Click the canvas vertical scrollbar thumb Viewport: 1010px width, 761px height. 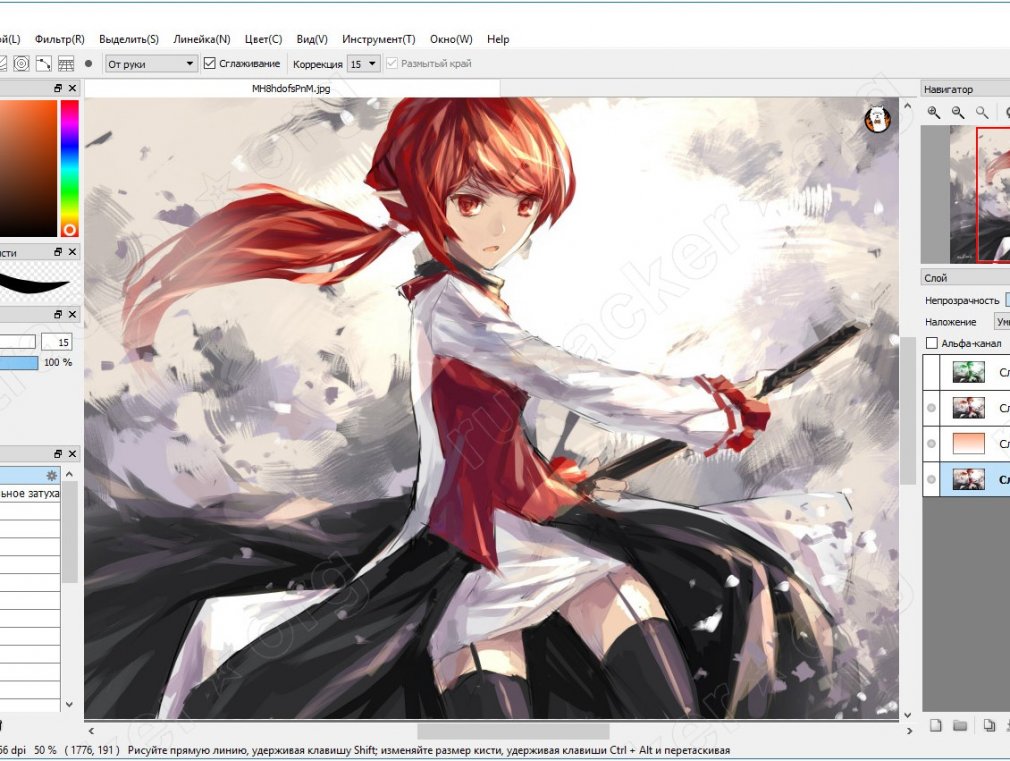908,410
